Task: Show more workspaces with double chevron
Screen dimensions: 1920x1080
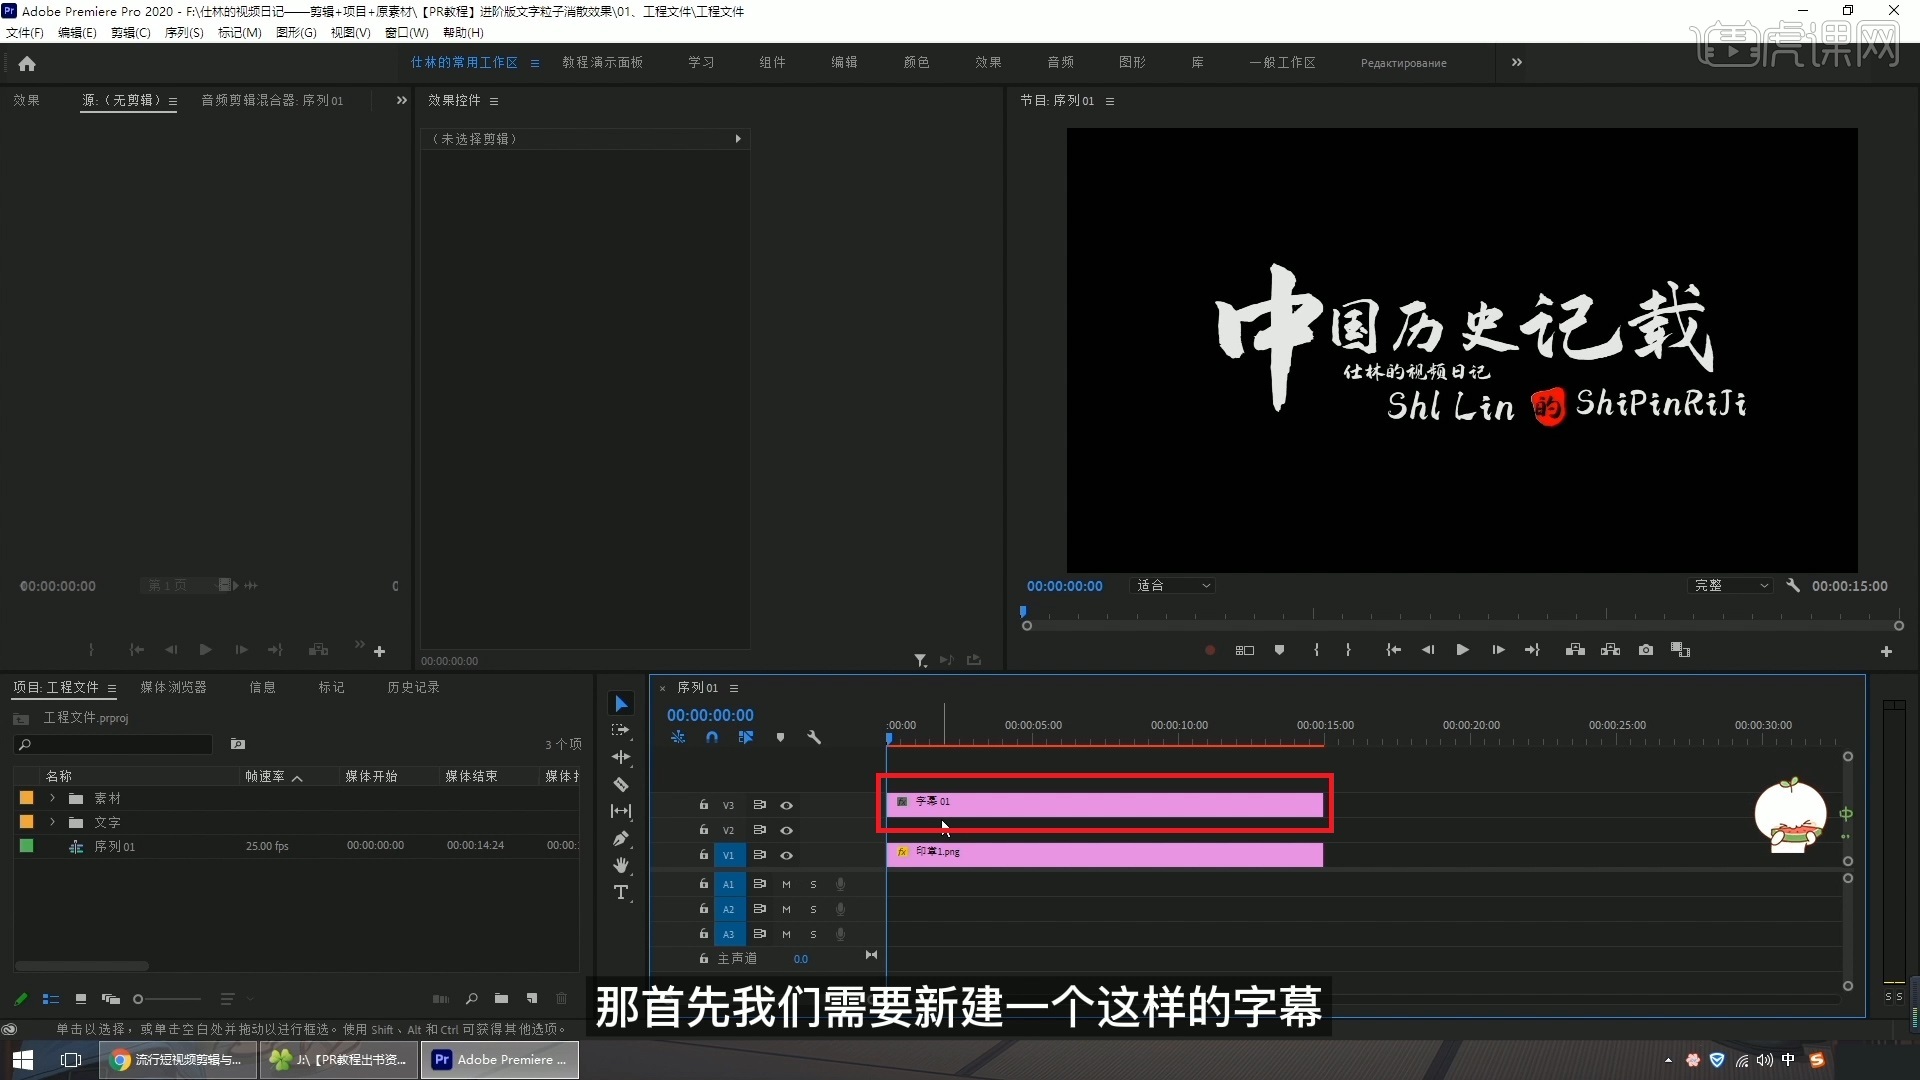Action: tap(1517, 62)
